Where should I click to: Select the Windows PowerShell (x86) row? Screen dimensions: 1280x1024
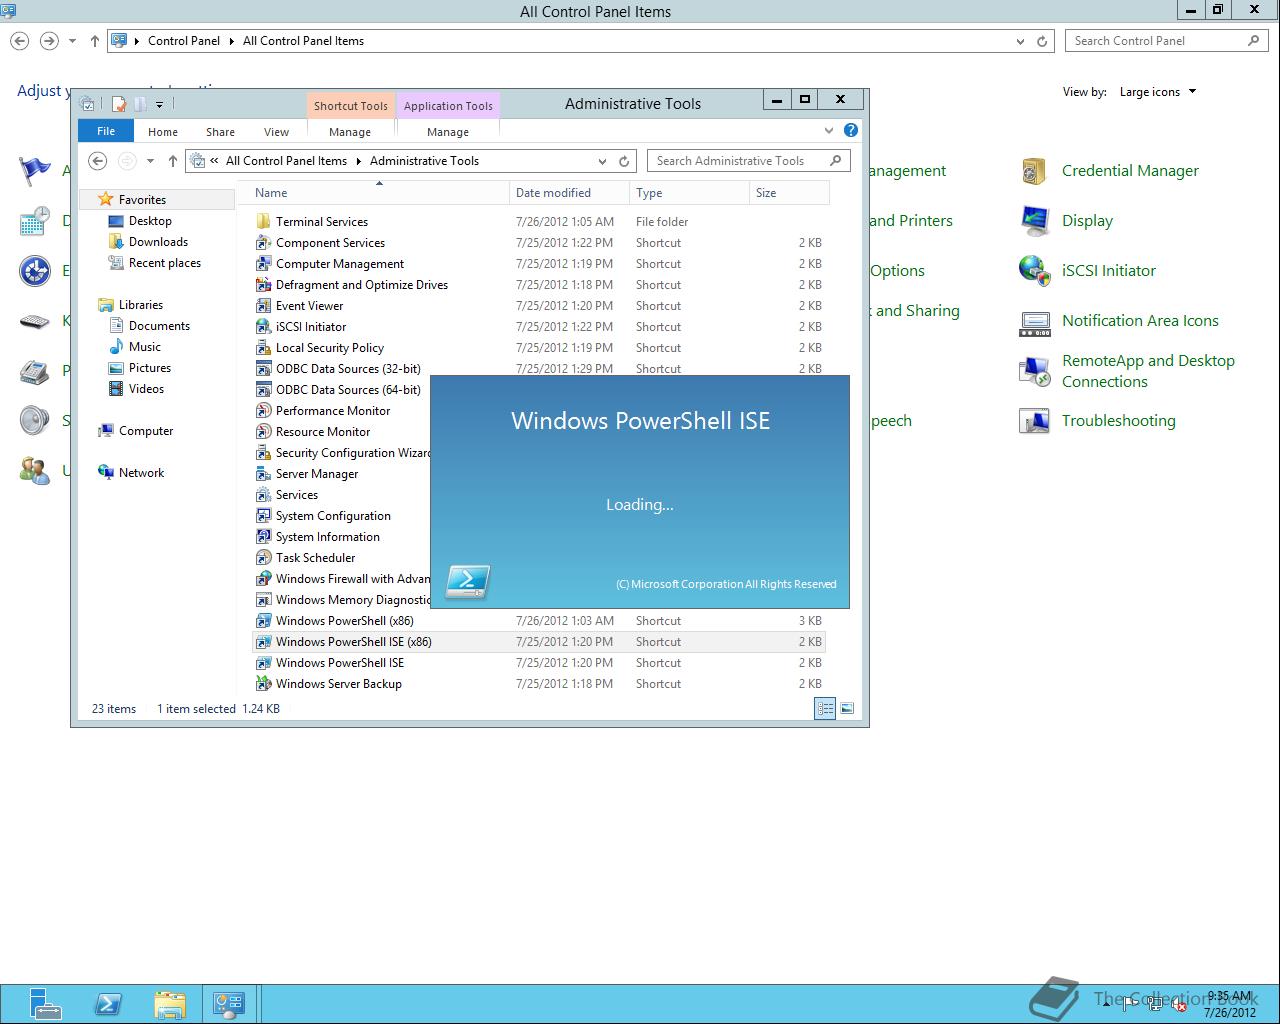click(x=539, y=621)
